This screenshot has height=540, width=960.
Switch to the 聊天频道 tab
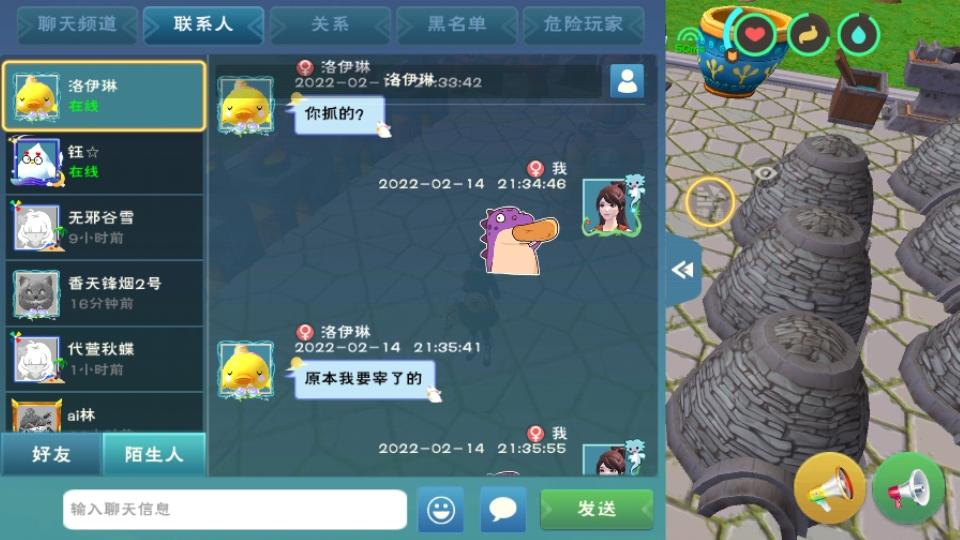pyautogui.click(x=77, y=24)
